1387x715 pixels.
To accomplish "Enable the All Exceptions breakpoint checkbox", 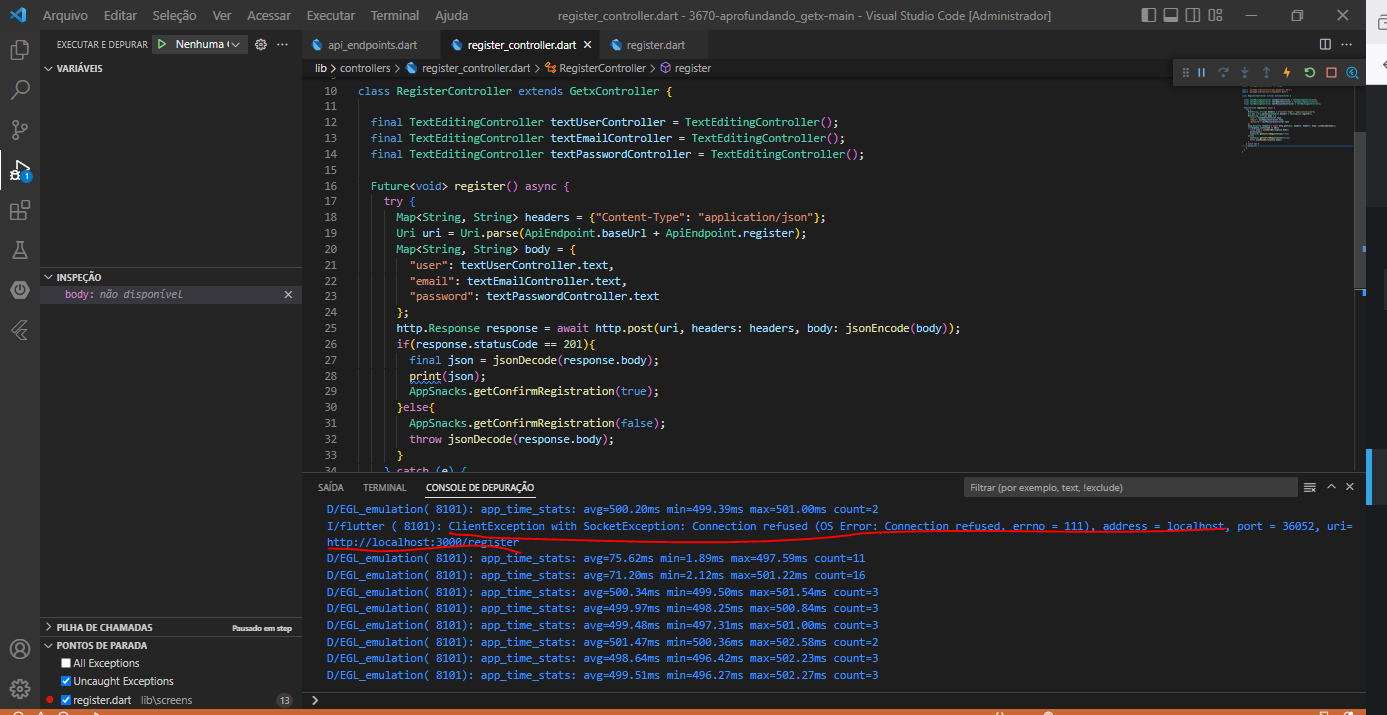I will (66, 663).
